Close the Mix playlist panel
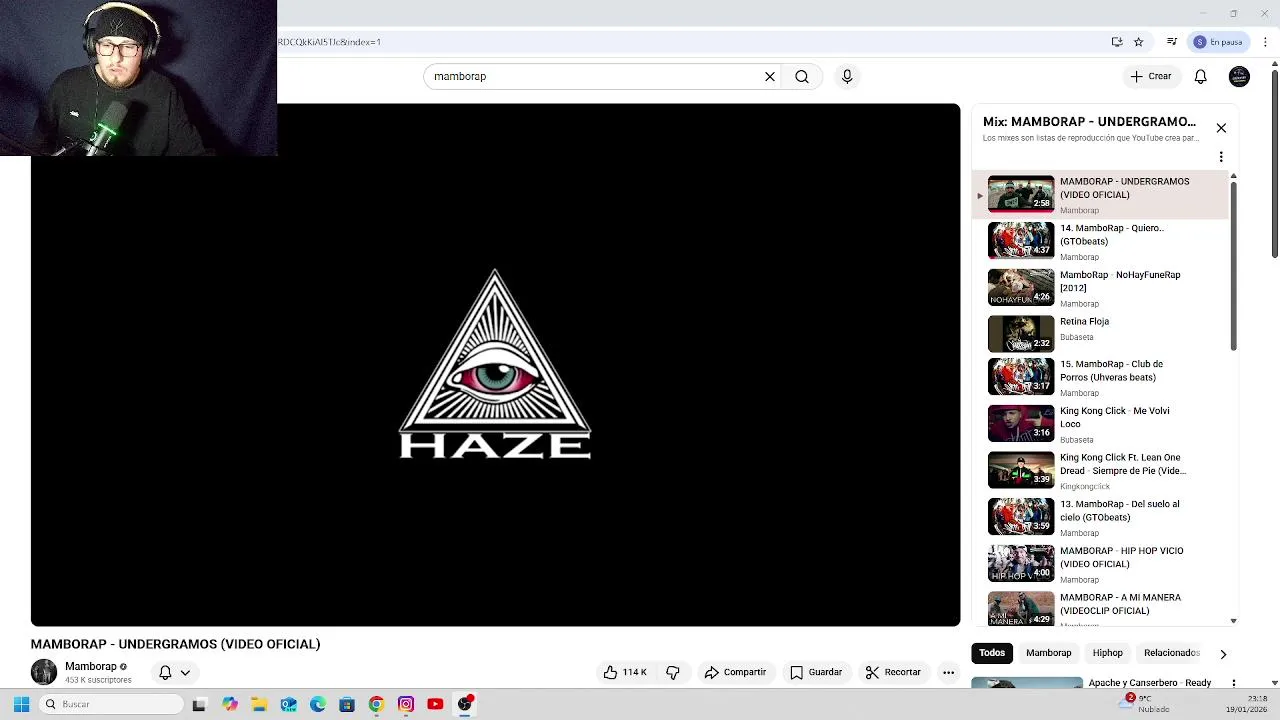1280x720 pixels. (1221, 128)
